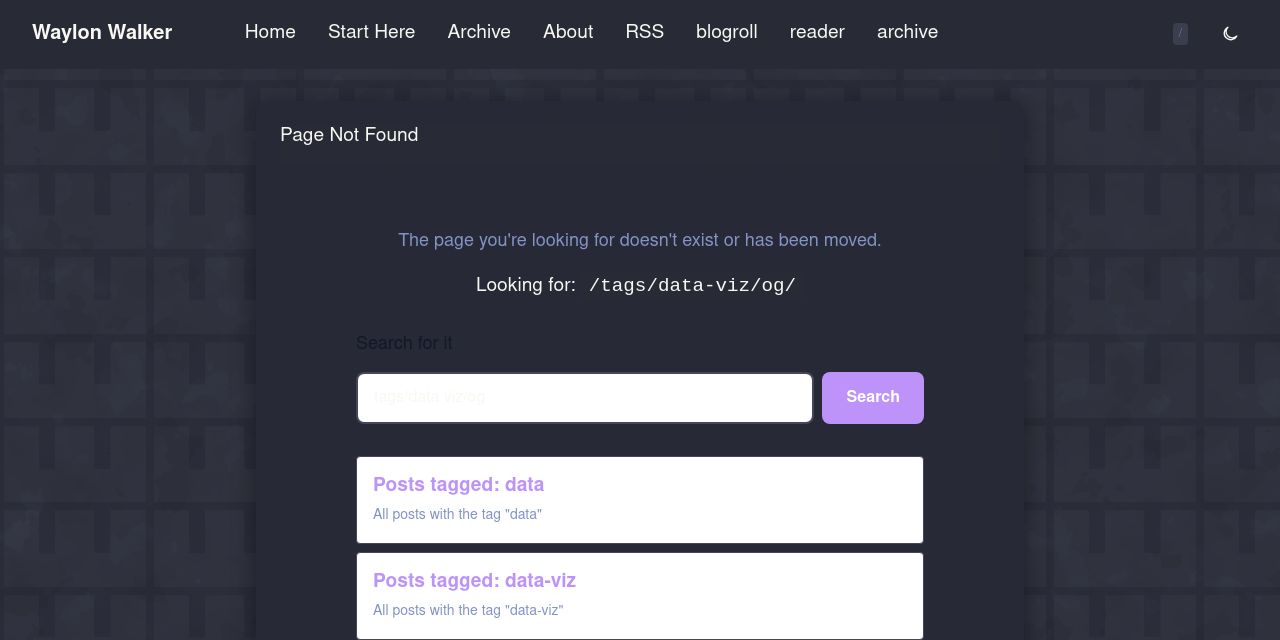The image size is (1280, 640).
Task: Open the blogroll nav link
Action: (x=727, y=32)
